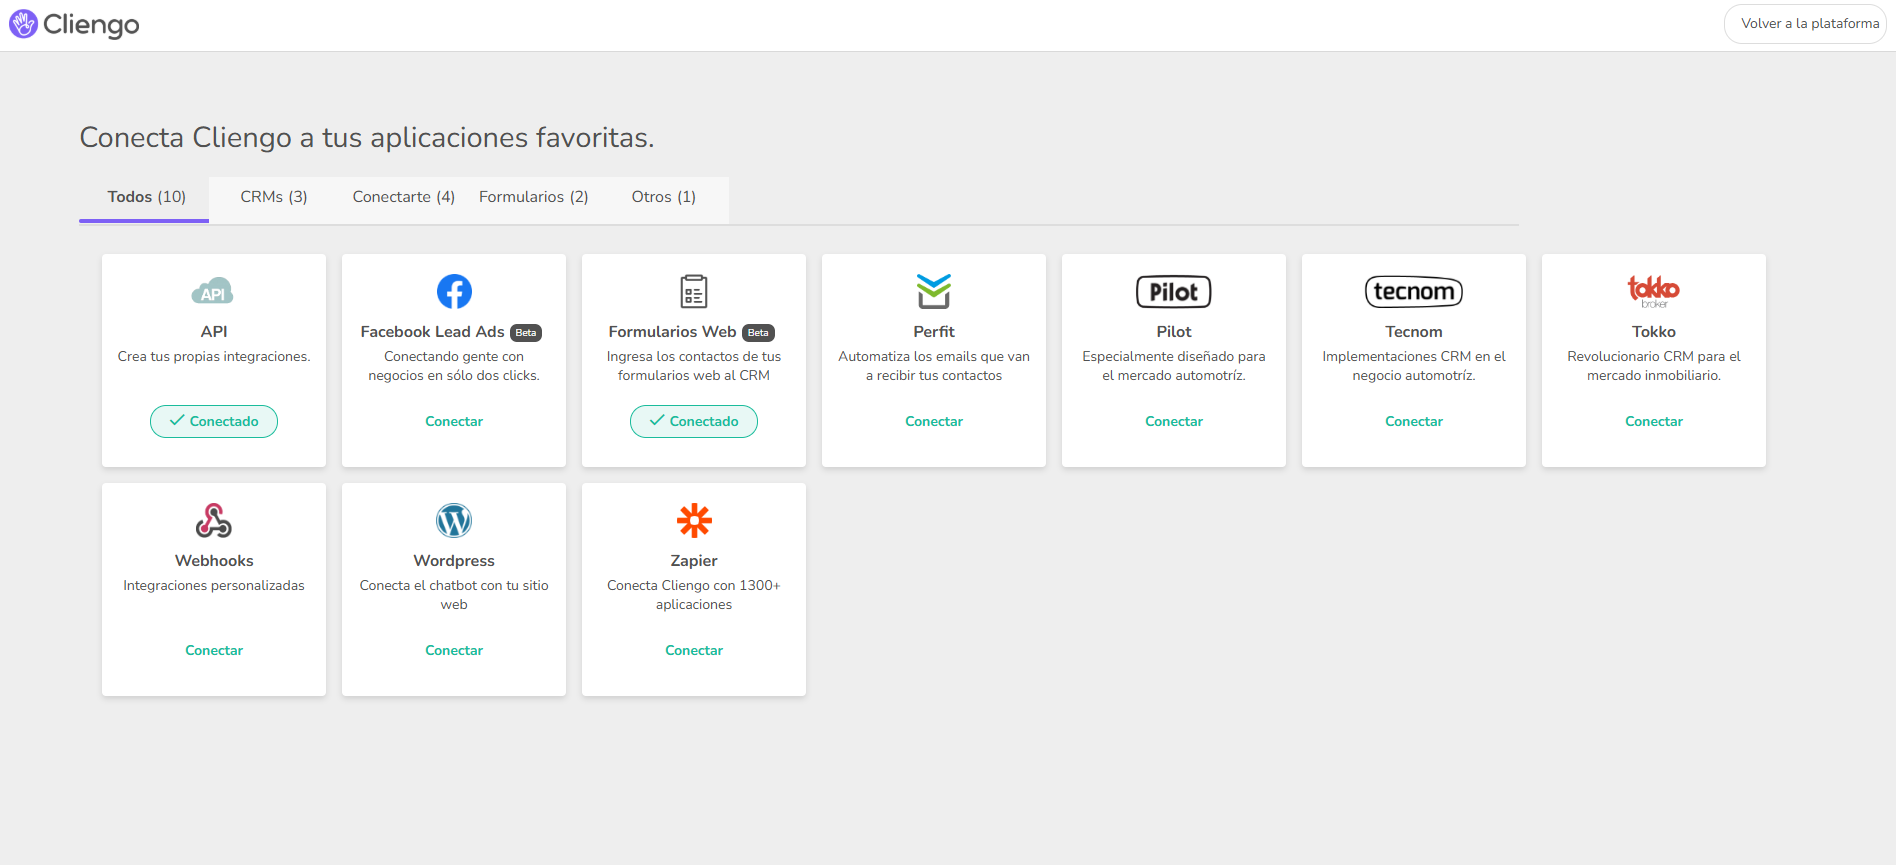1896x865 pixels.
Task: Click the 'Tecnom' card title
Action: [x=1414, y=332]
